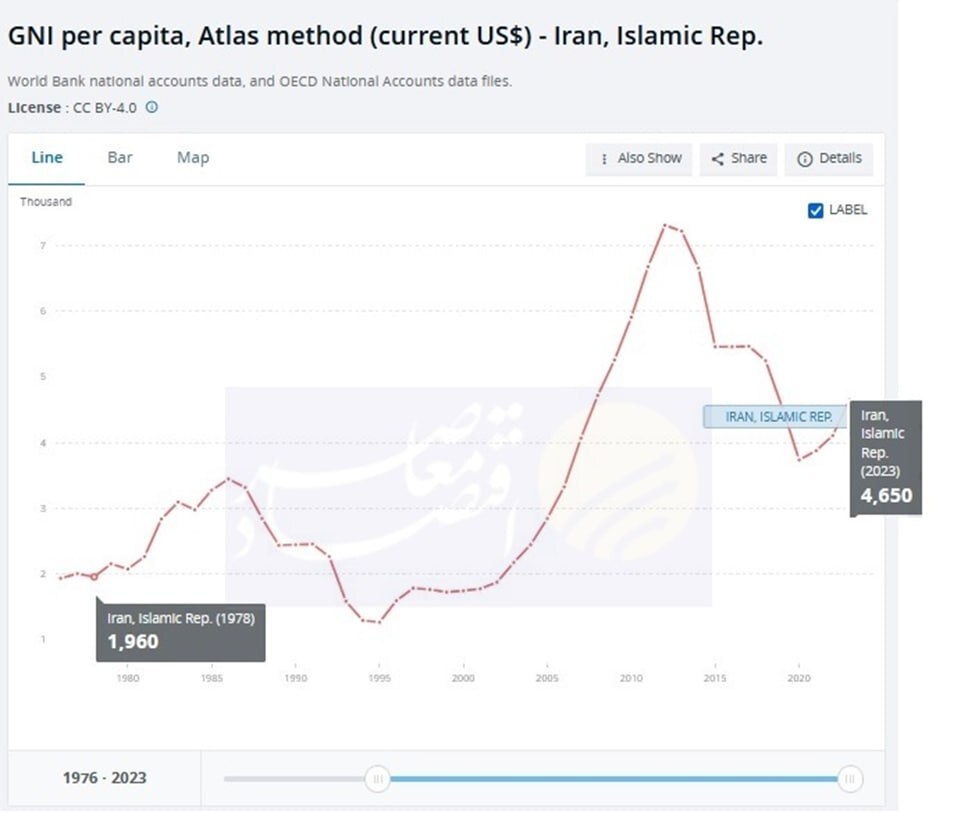The image size is (975, 818).
Task: Open the Also Show options menu
Action: click(x=640, y=158)
